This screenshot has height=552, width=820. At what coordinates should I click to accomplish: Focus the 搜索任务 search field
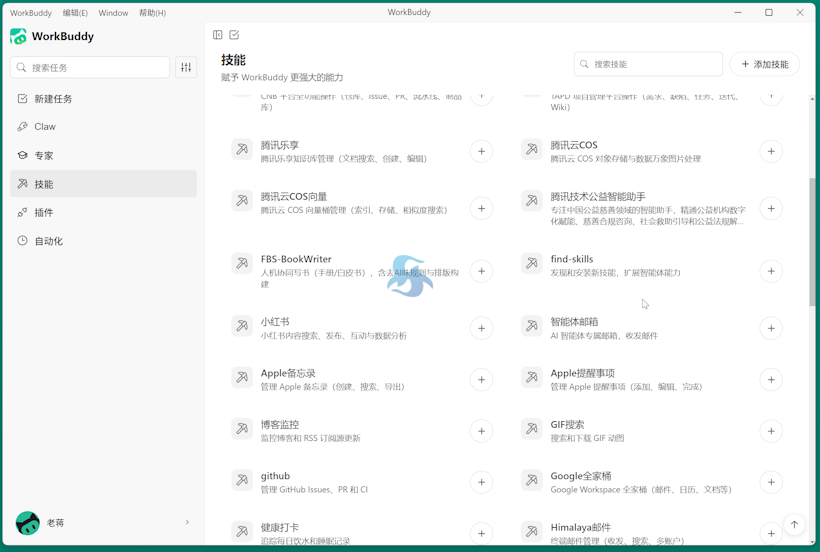click(x=90, y=67)
